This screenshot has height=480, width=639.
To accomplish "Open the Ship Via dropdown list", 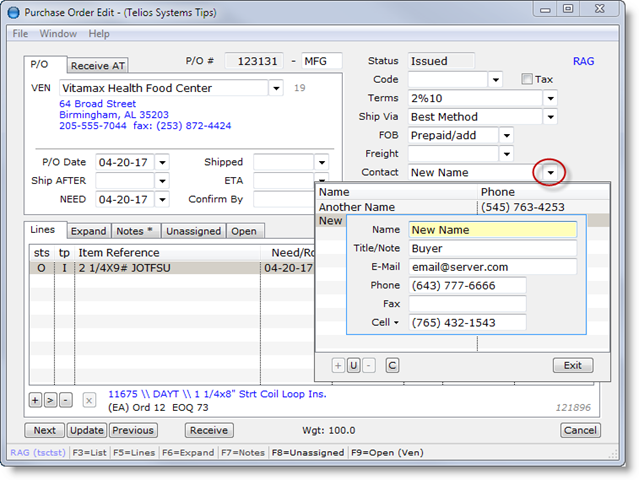I will click(x=550, y=117).
